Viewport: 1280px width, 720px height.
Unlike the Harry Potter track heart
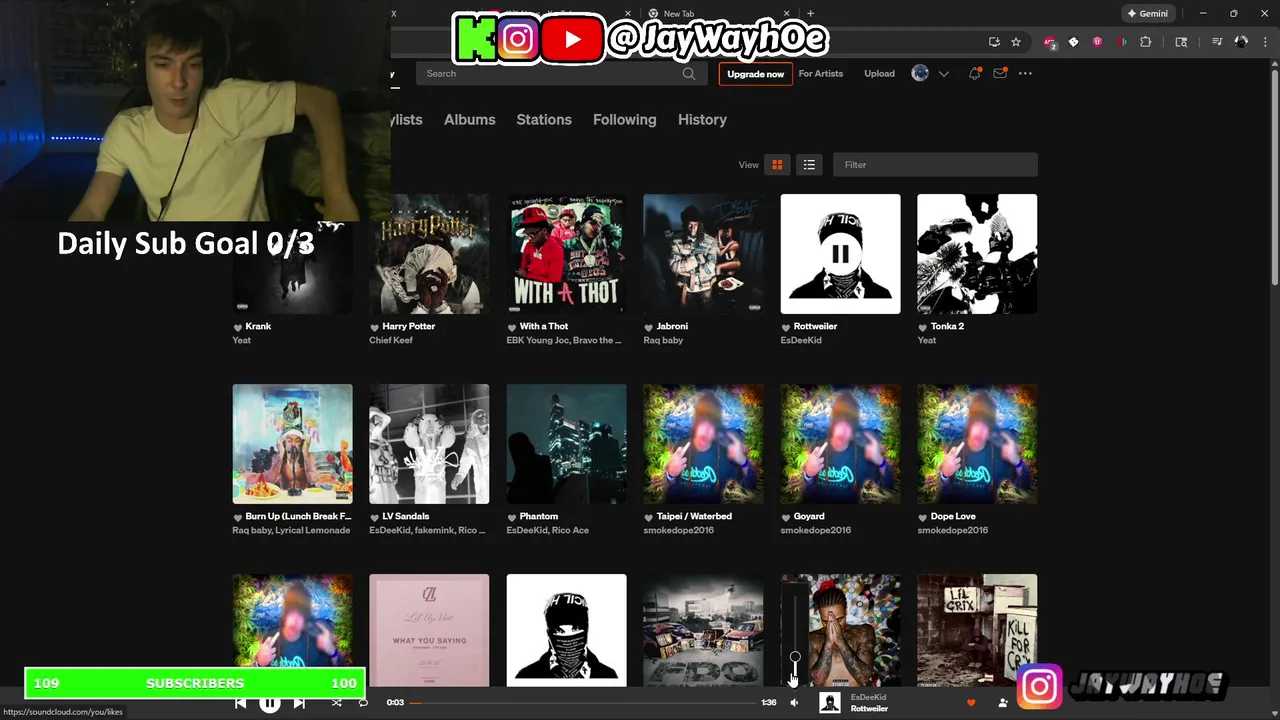[374, 327]
